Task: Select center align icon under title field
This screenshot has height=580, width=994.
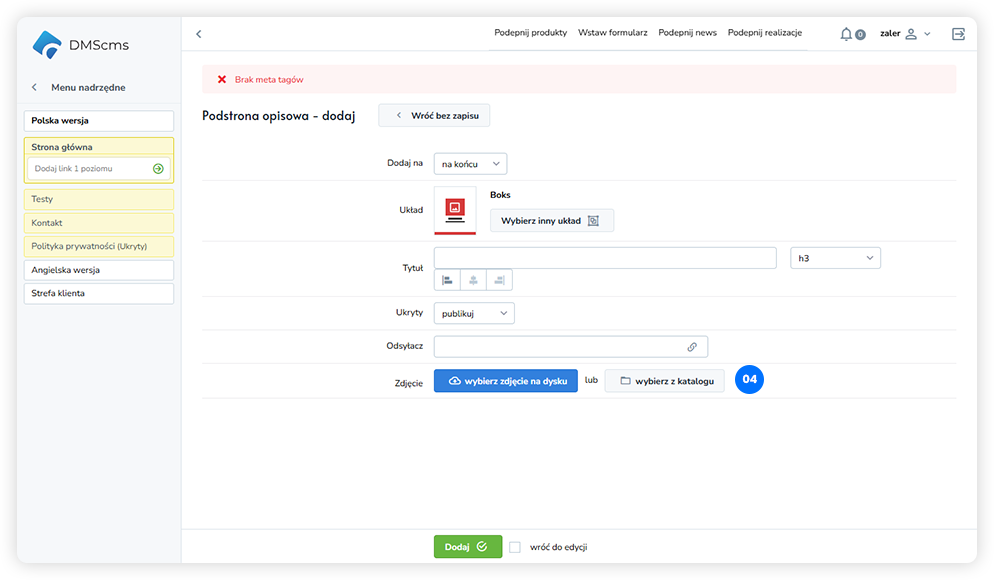Action: tap(473, 280)
